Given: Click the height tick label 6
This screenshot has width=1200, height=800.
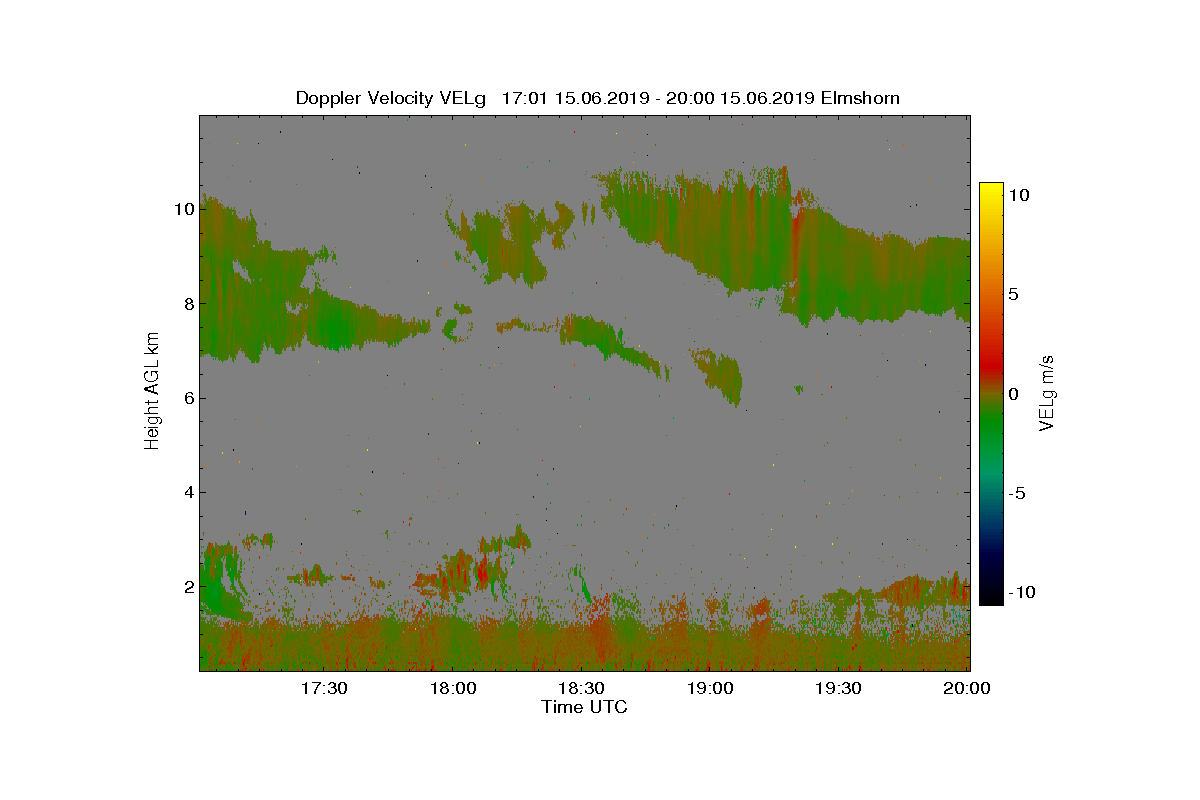Looking at the screenshot, I should [187, 397].
